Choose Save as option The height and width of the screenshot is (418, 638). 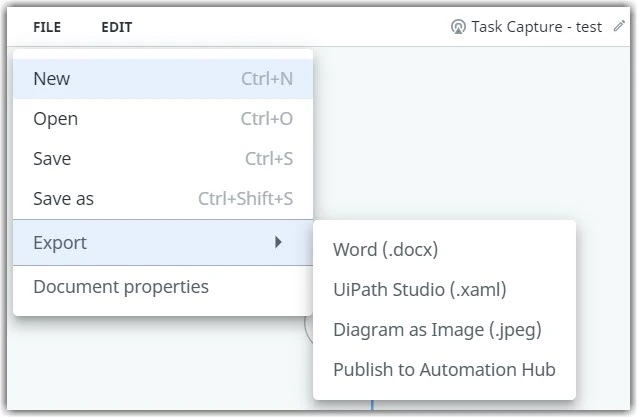pyautogui.click(x=163, y=199)
